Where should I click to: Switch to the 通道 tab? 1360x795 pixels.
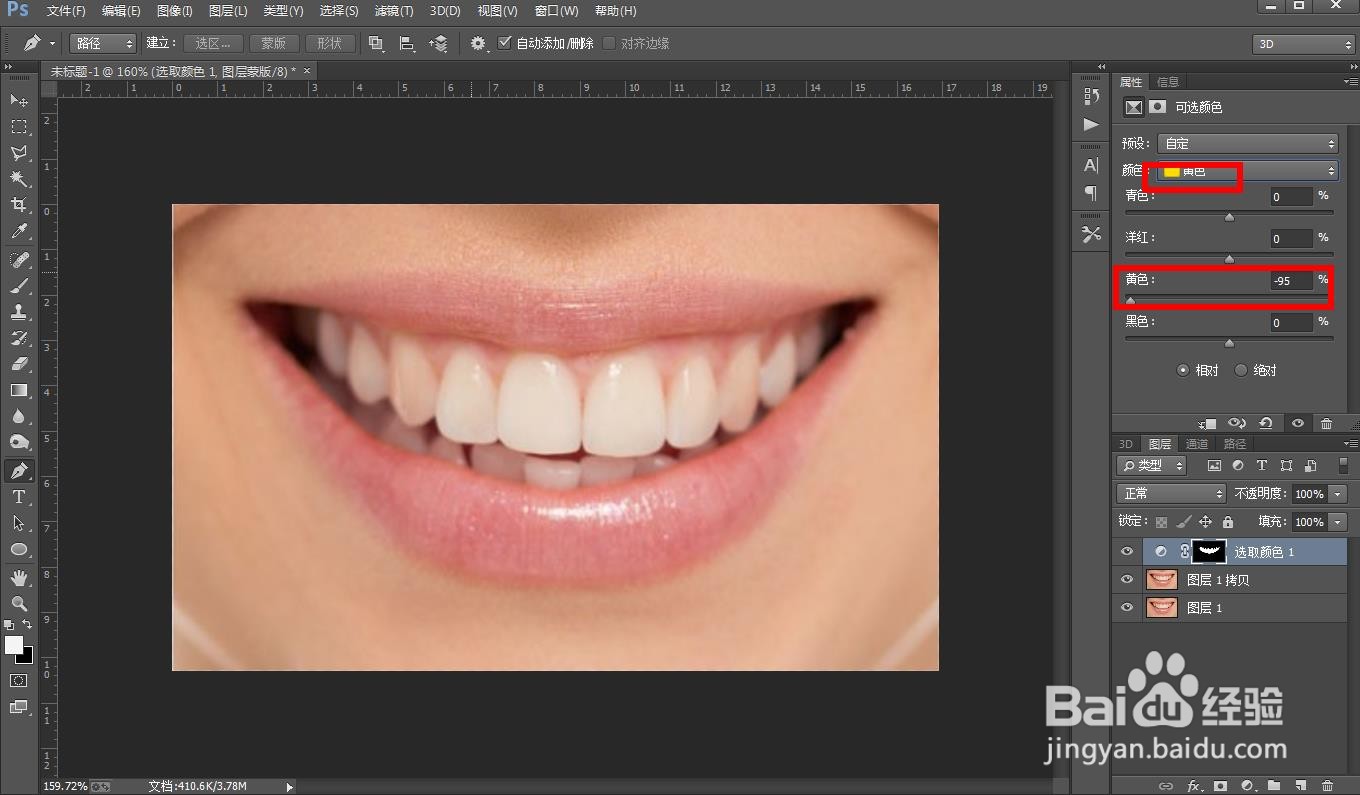(1197, 444)
